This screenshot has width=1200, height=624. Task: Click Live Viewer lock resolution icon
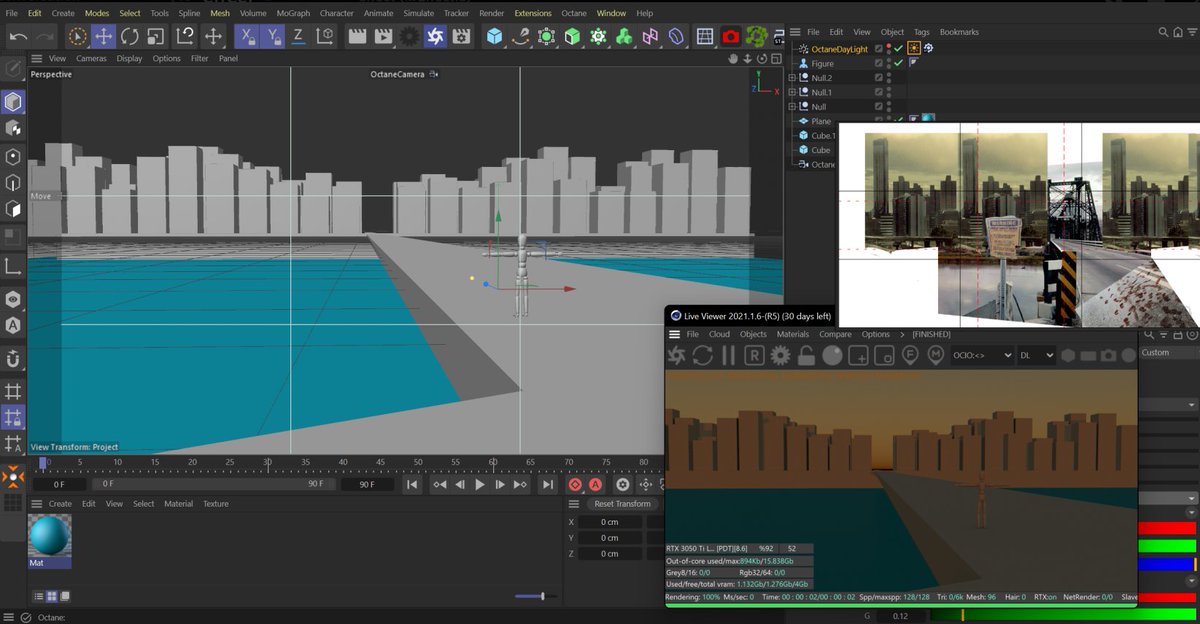806,355
